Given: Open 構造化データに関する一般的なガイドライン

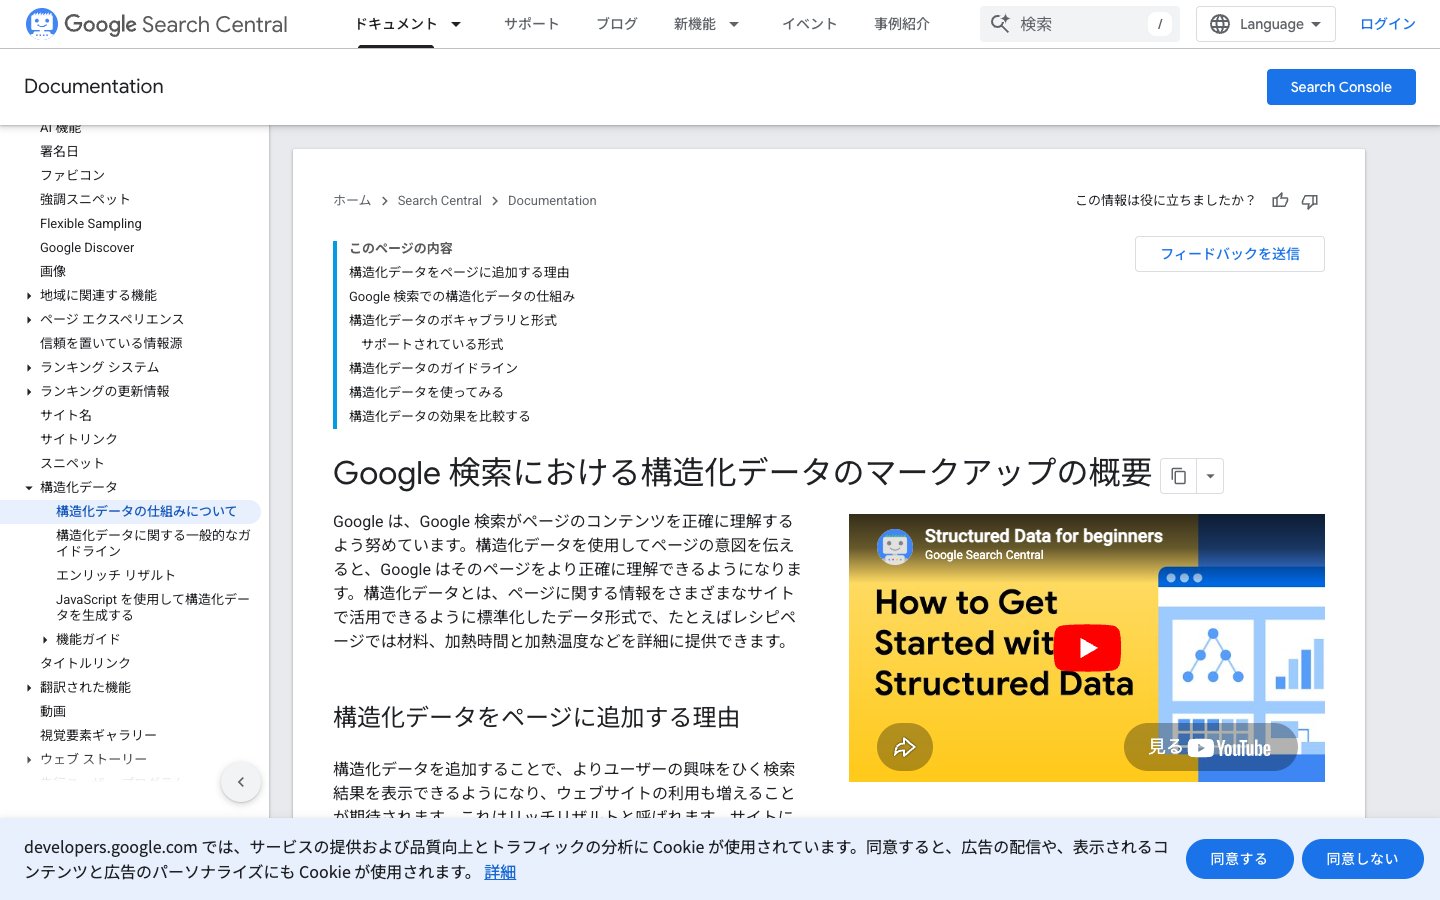Looking at the screenshot, I should tap(154, 543).
